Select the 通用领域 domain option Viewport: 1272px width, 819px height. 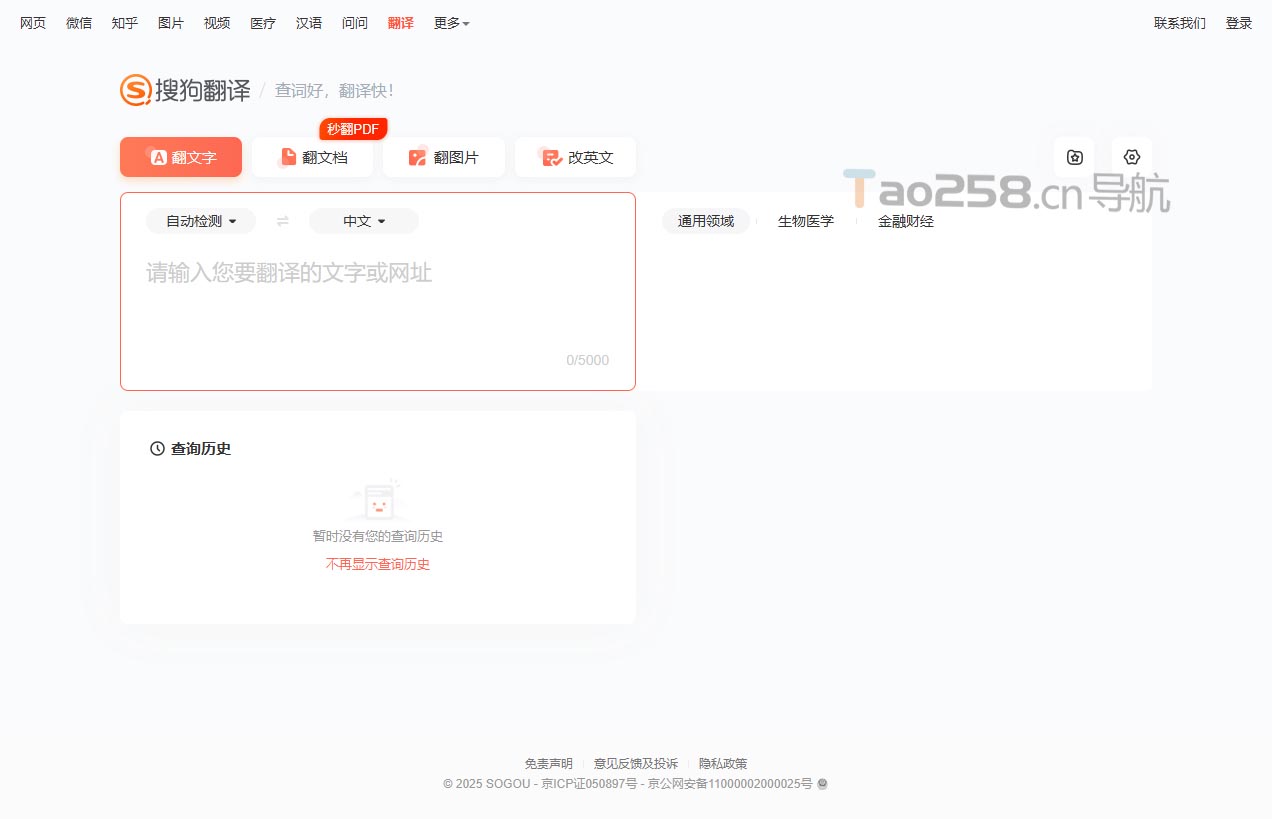point(706,221)
